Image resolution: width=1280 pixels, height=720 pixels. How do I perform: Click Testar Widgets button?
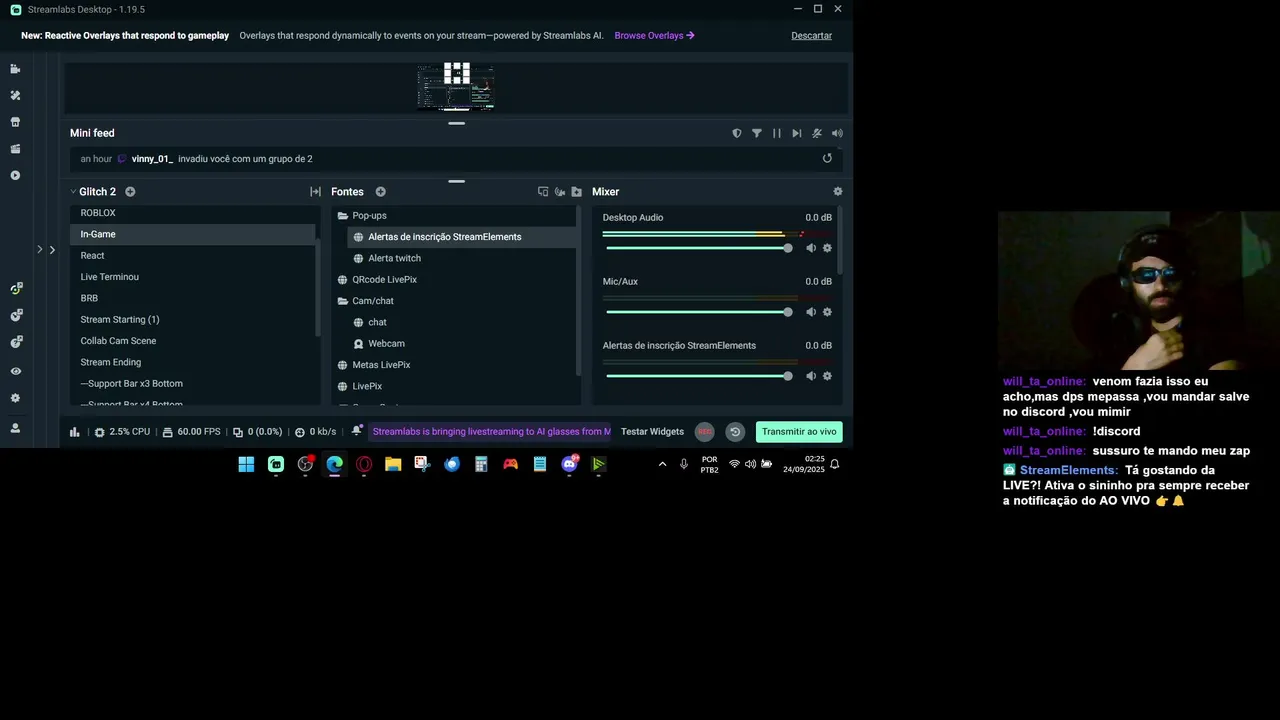click(x=652, y=432)
